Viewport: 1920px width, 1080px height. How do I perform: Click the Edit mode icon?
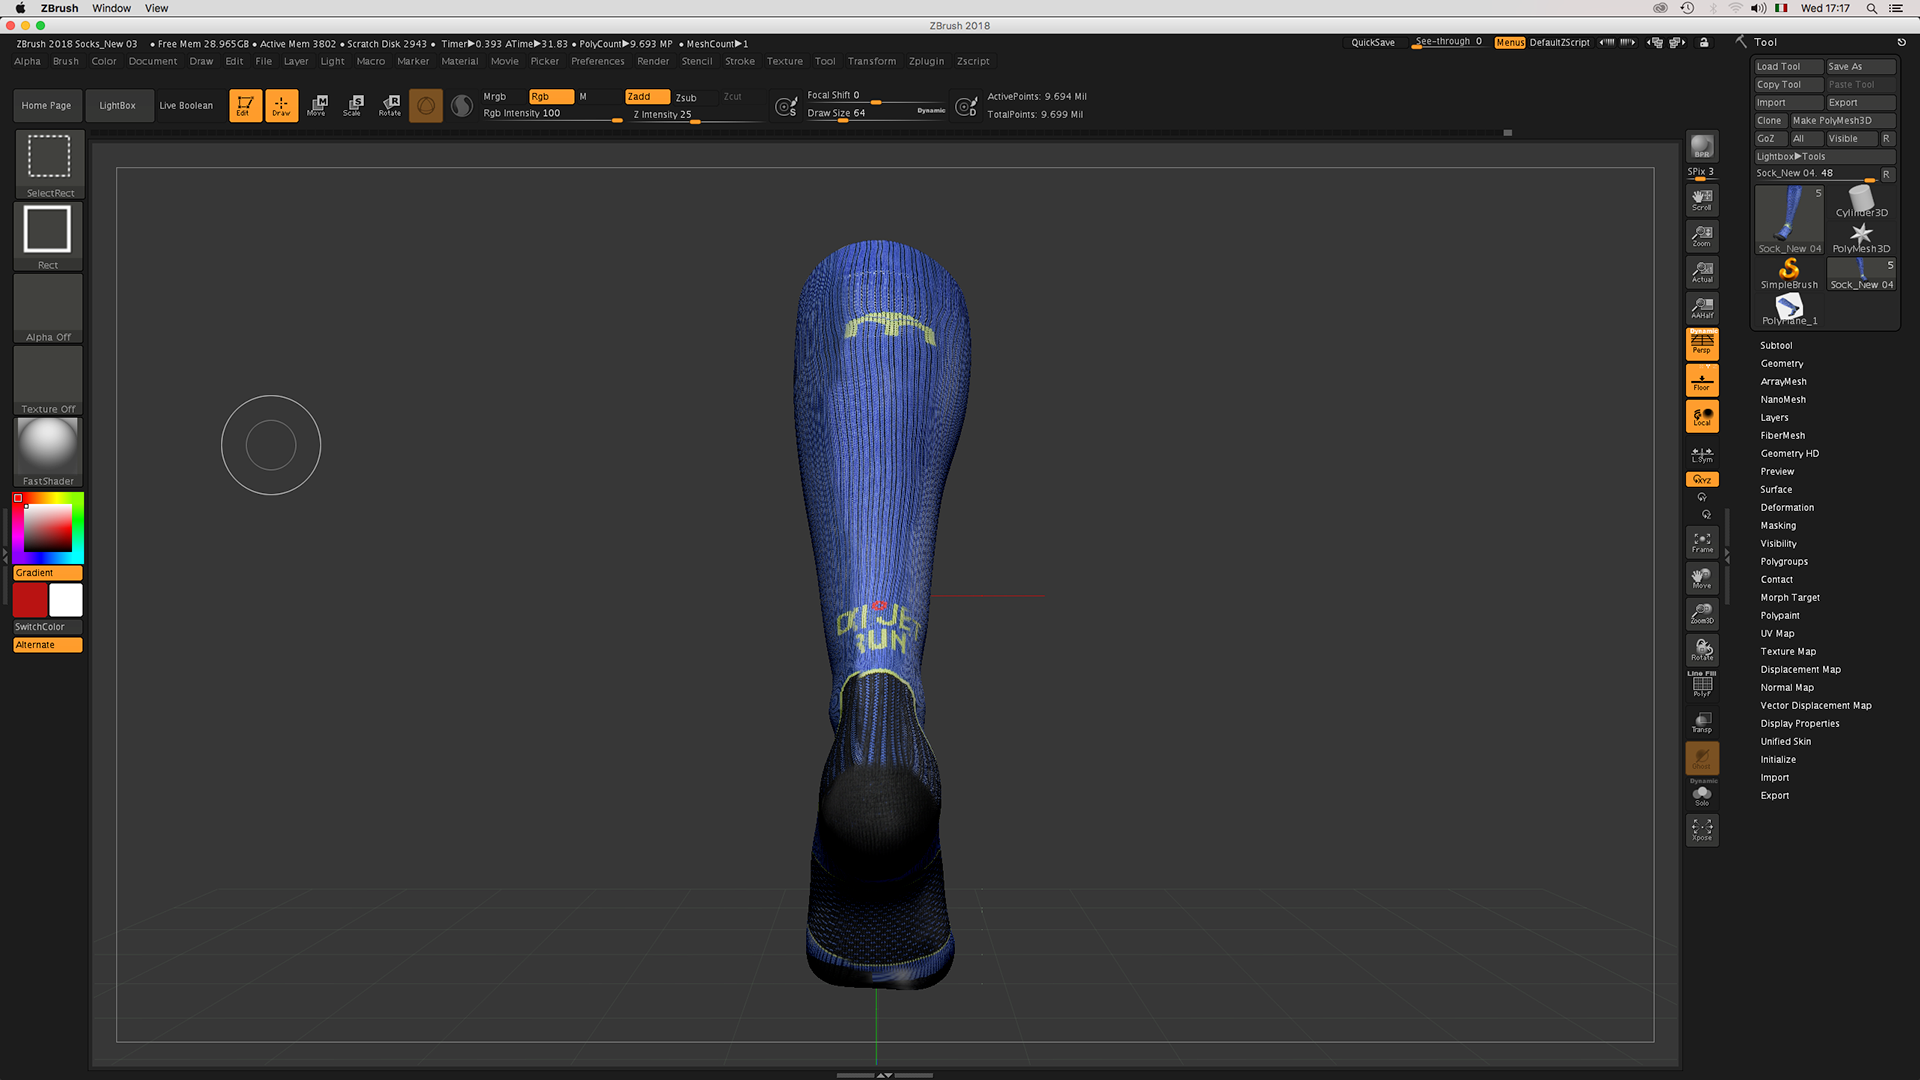click(245, 105)
